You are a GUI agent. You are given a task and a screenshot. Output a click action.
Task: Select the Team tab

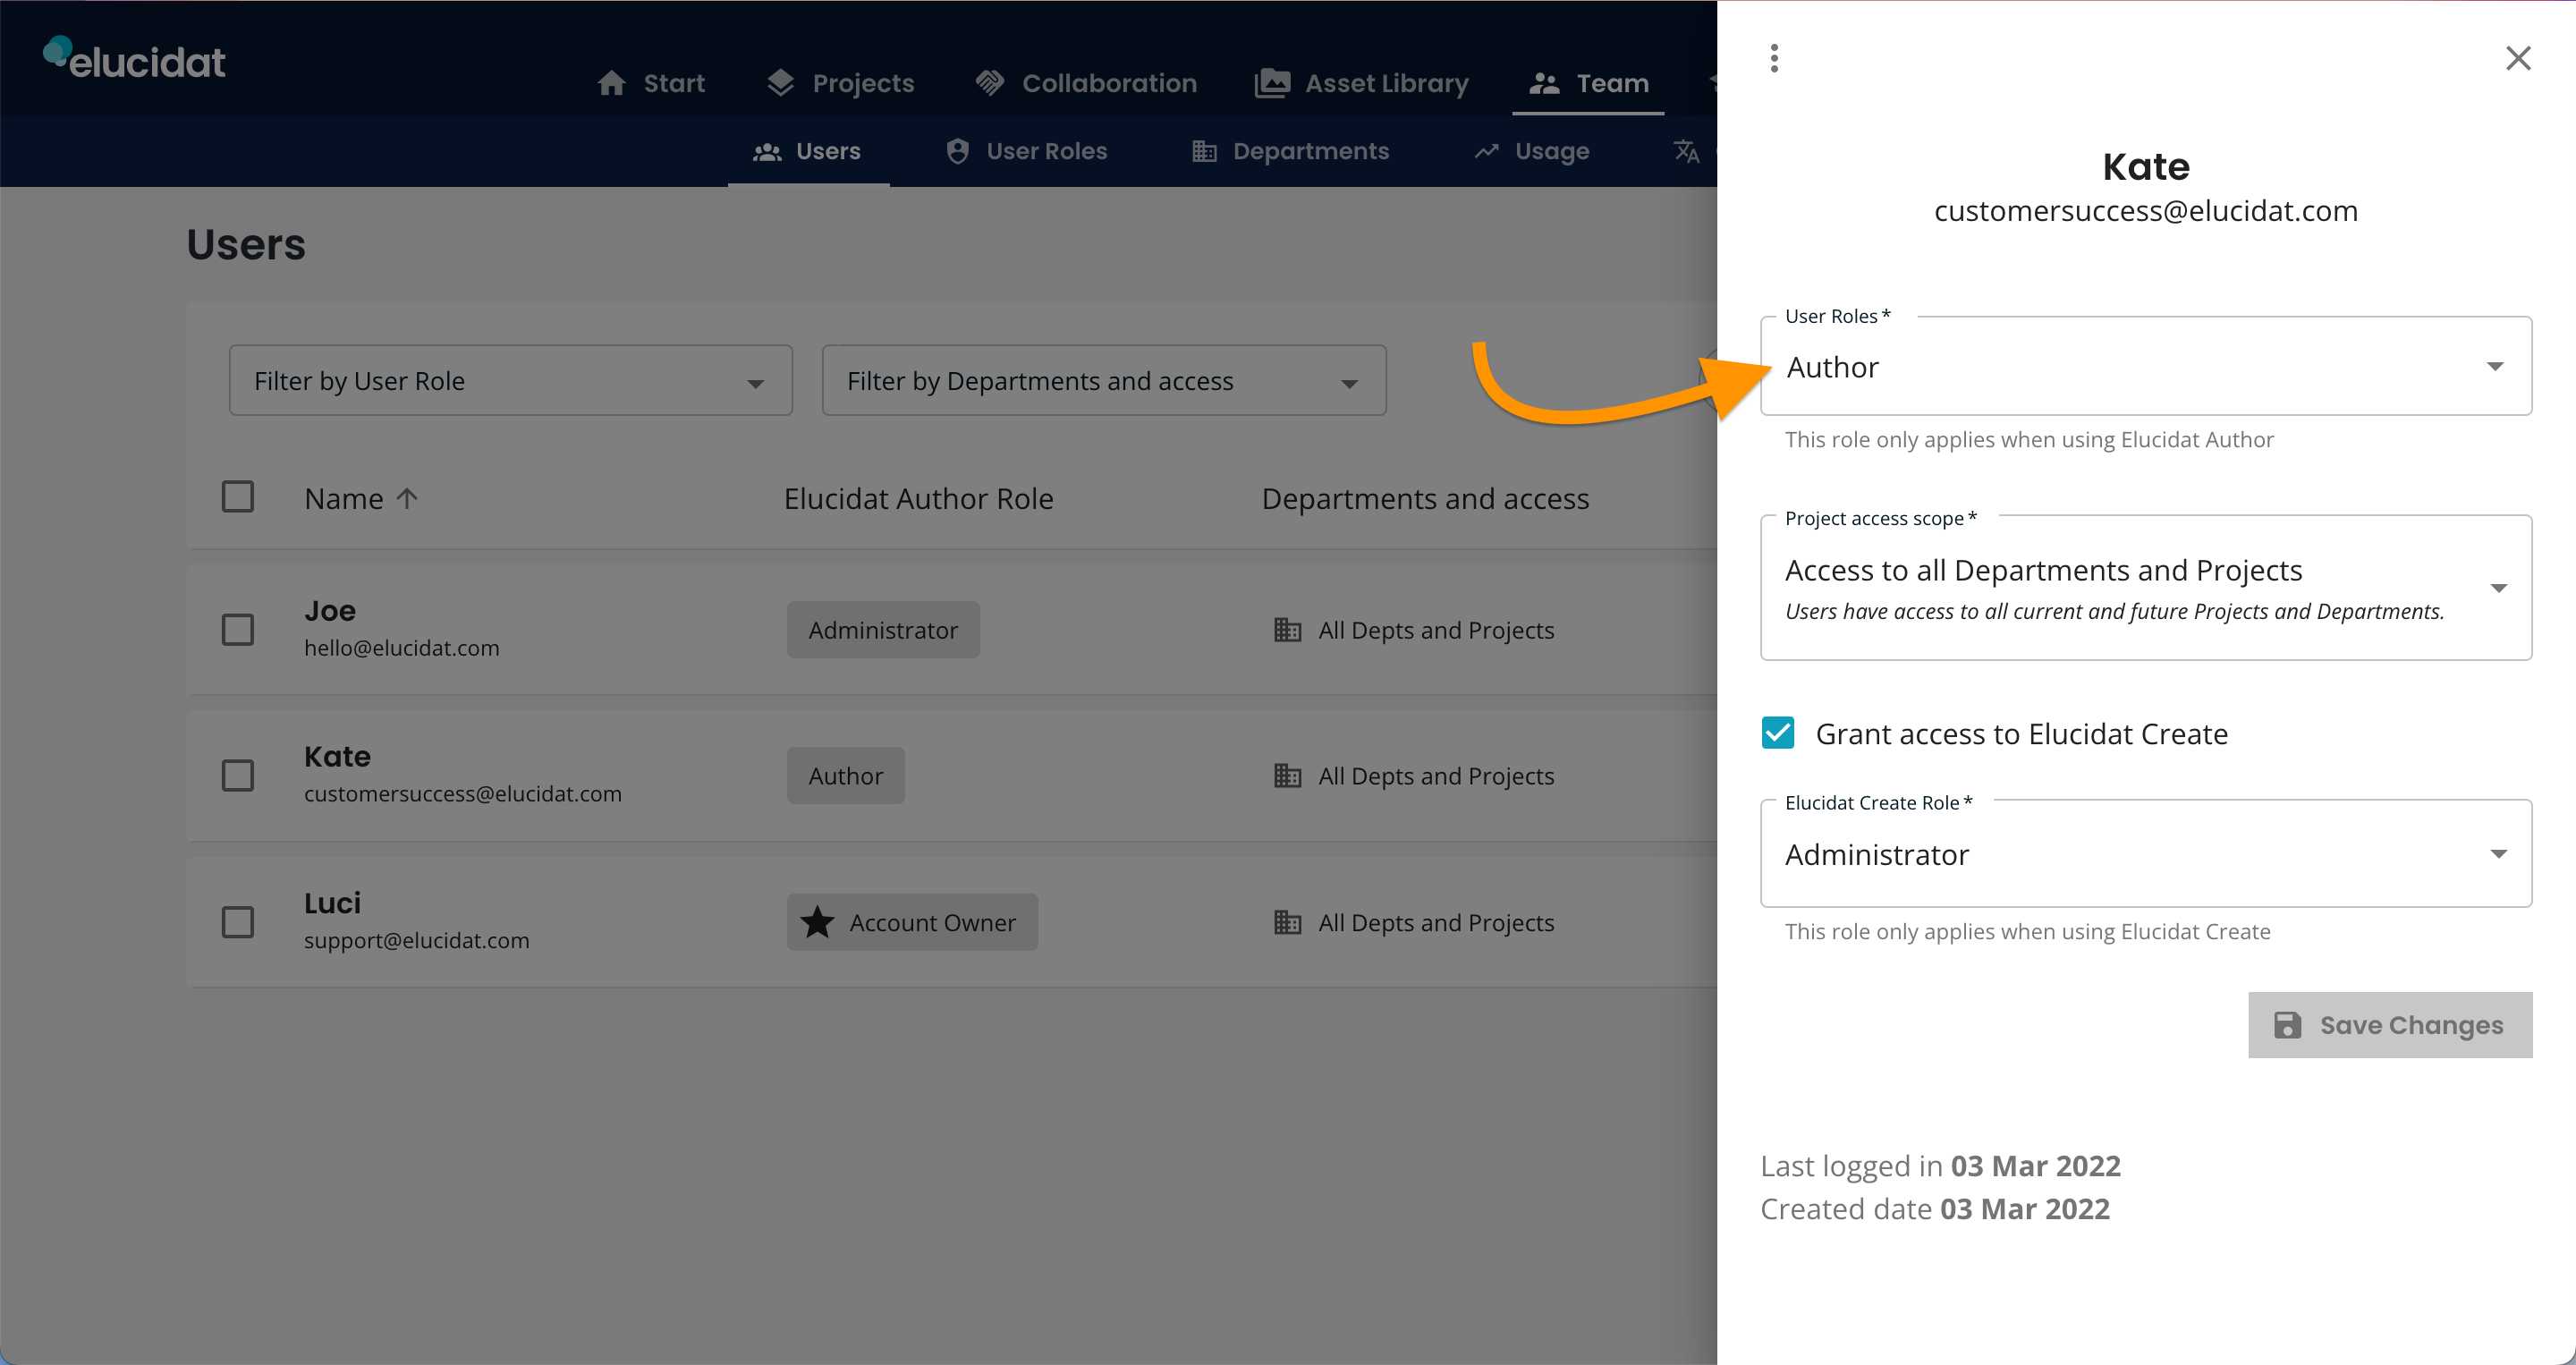pyautogui.click(x=1588, y=83)
